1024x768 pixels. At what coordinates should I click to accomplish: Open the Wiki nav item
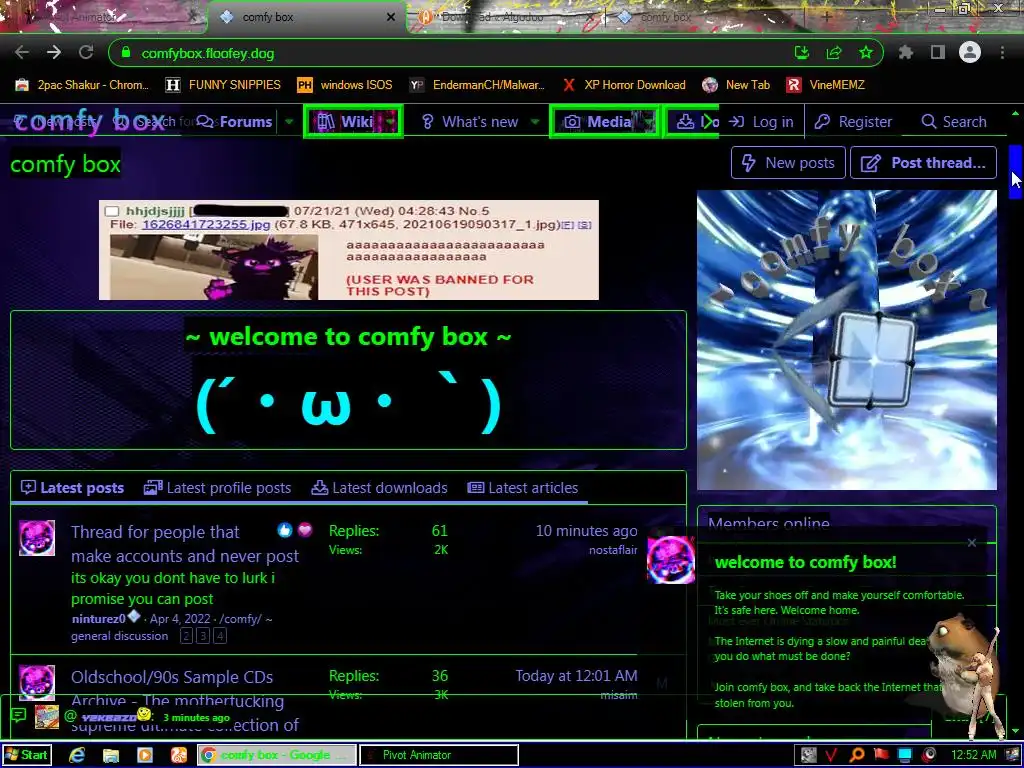(345, 121)
